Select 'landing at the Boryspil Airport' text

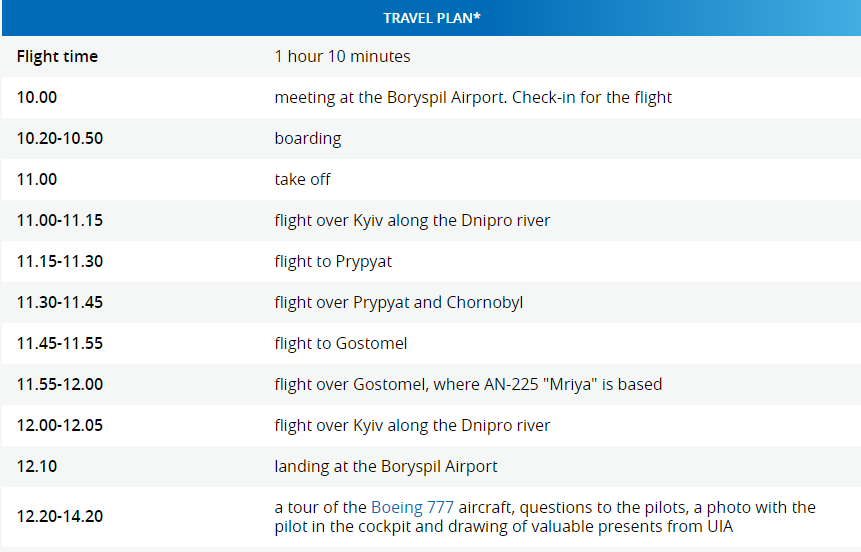pyautogui.click(x=386, y=467)
